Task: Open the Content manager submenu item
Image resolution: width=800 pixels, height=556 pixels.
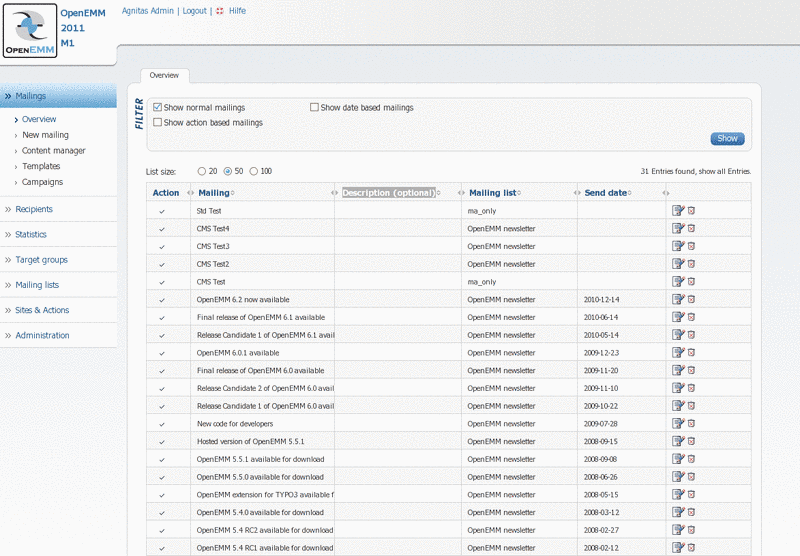Action: coord(54,151)
